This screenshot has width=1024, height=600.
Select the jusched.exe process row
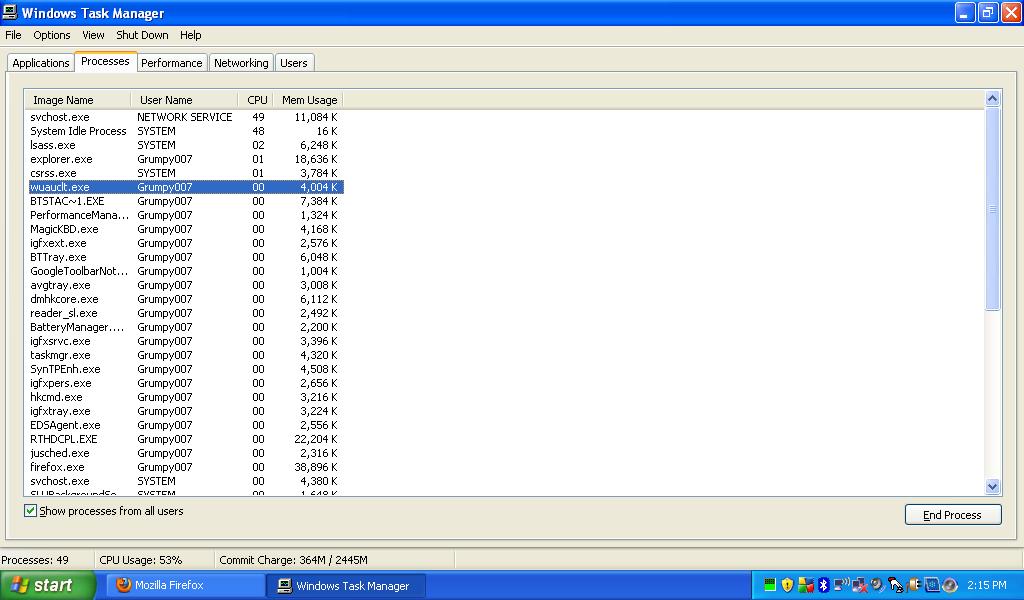pyautogui.click(x=184, y=453)
